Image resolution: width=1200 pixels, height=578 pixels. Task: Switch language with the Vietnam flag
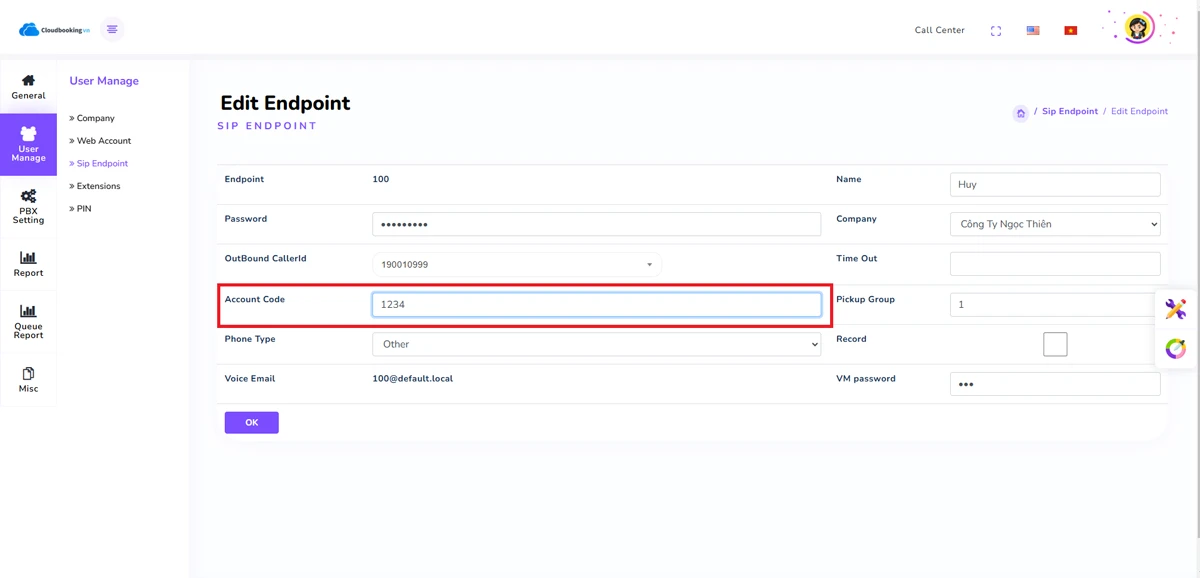[1070, 31]
